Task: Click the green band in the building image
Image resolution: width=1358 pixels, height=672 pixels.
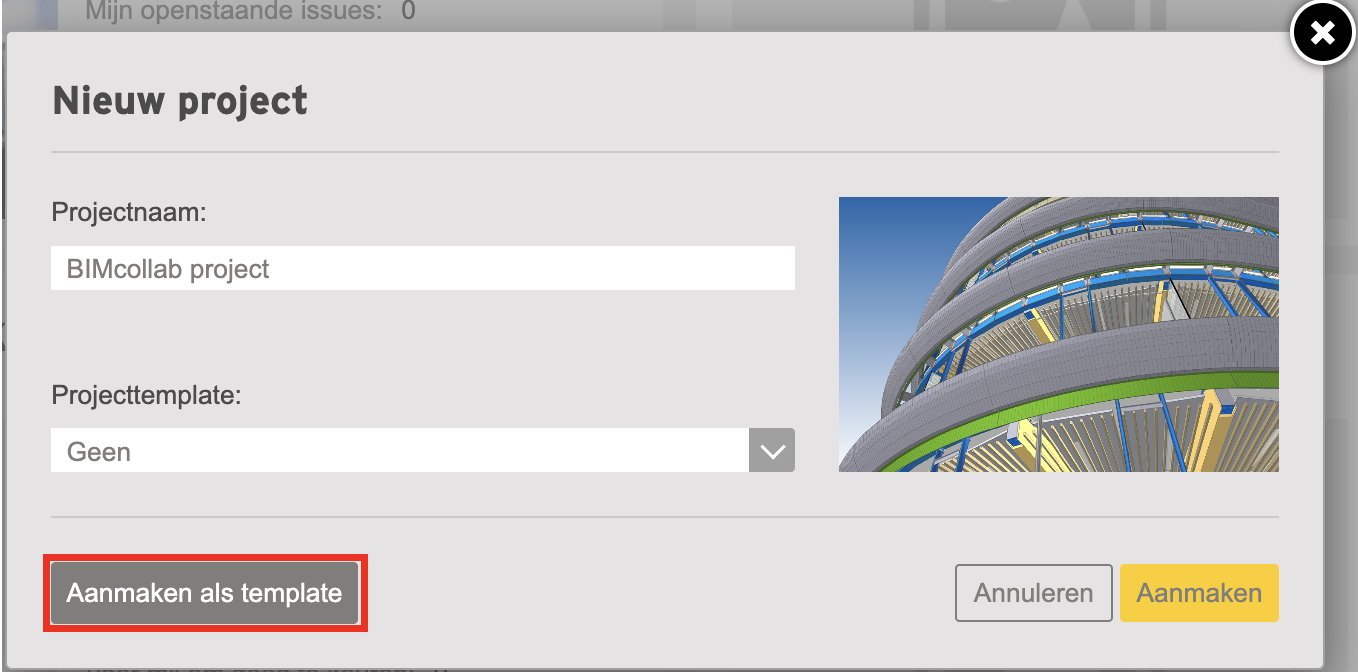Action: (1150, 398)
